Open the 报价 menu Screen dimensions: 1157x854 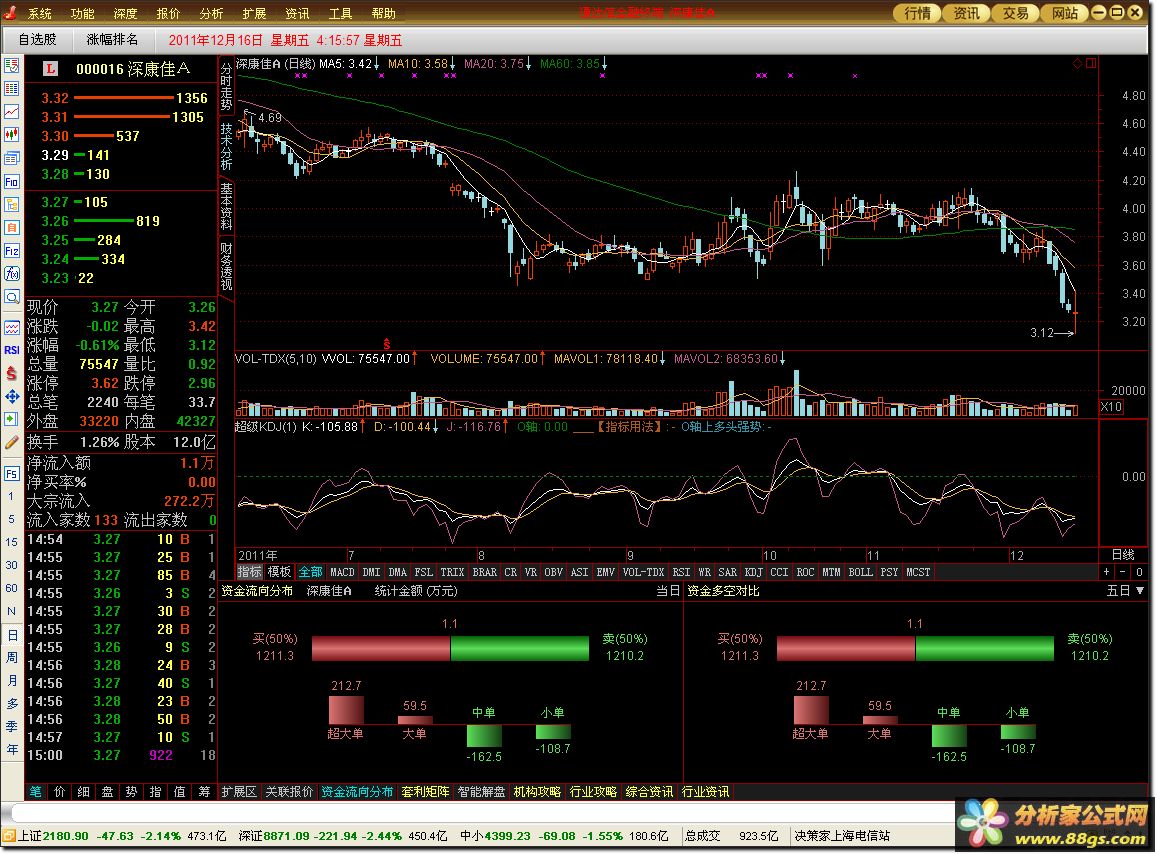(x=168, y=13)
